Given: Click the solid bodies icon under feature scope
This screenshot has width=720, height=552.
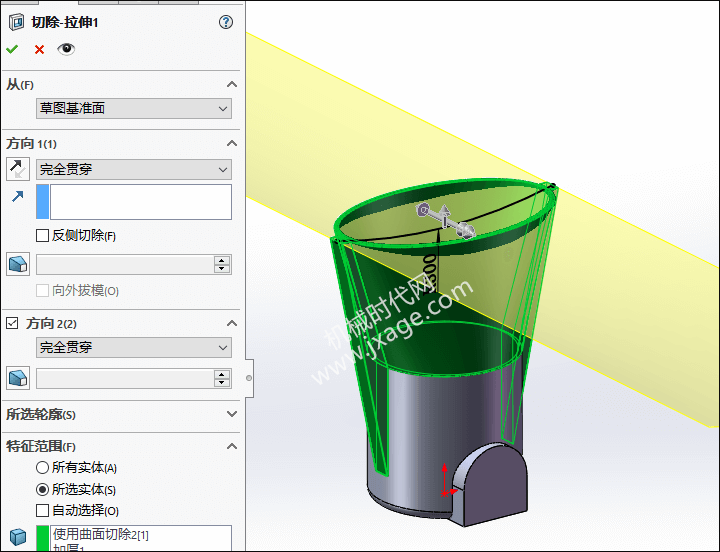Looking at the screenshot, I should [x=18, y=538].
